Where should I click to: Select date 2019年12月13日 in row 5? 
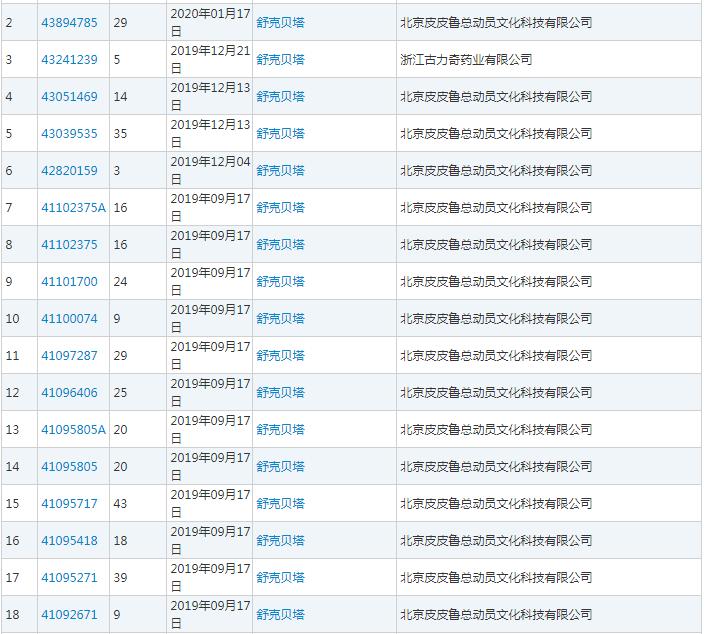point(210,134)
